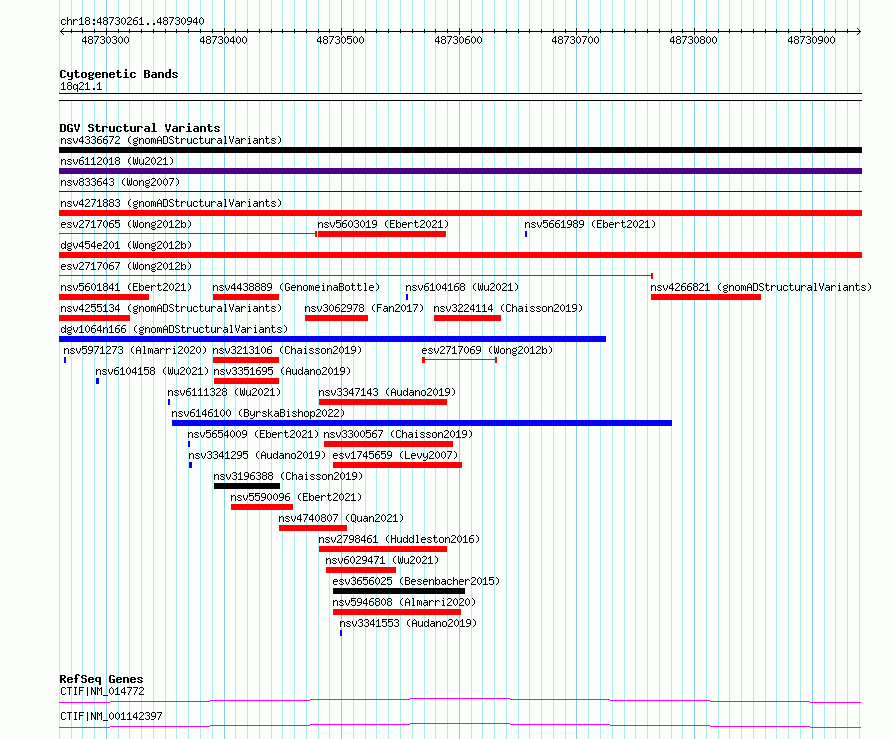
Task: Click the nsv6146100 (ByrskaBishop2022) label
Action: (x=258, y=413)
